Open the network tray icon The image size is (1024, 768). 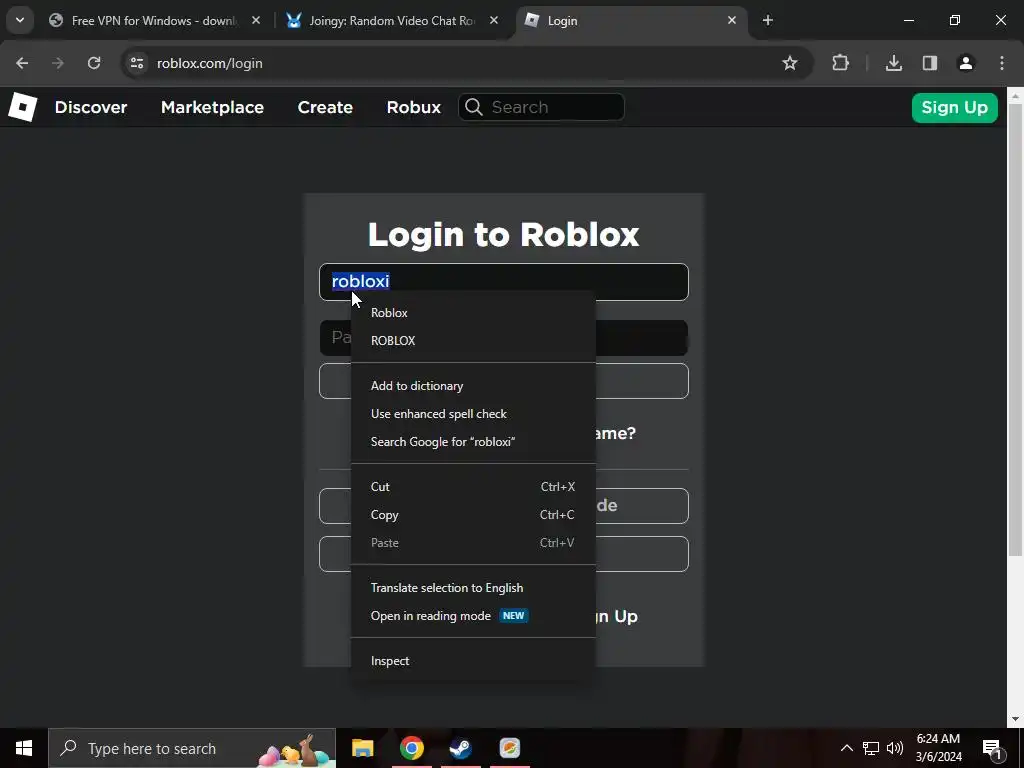871,748
